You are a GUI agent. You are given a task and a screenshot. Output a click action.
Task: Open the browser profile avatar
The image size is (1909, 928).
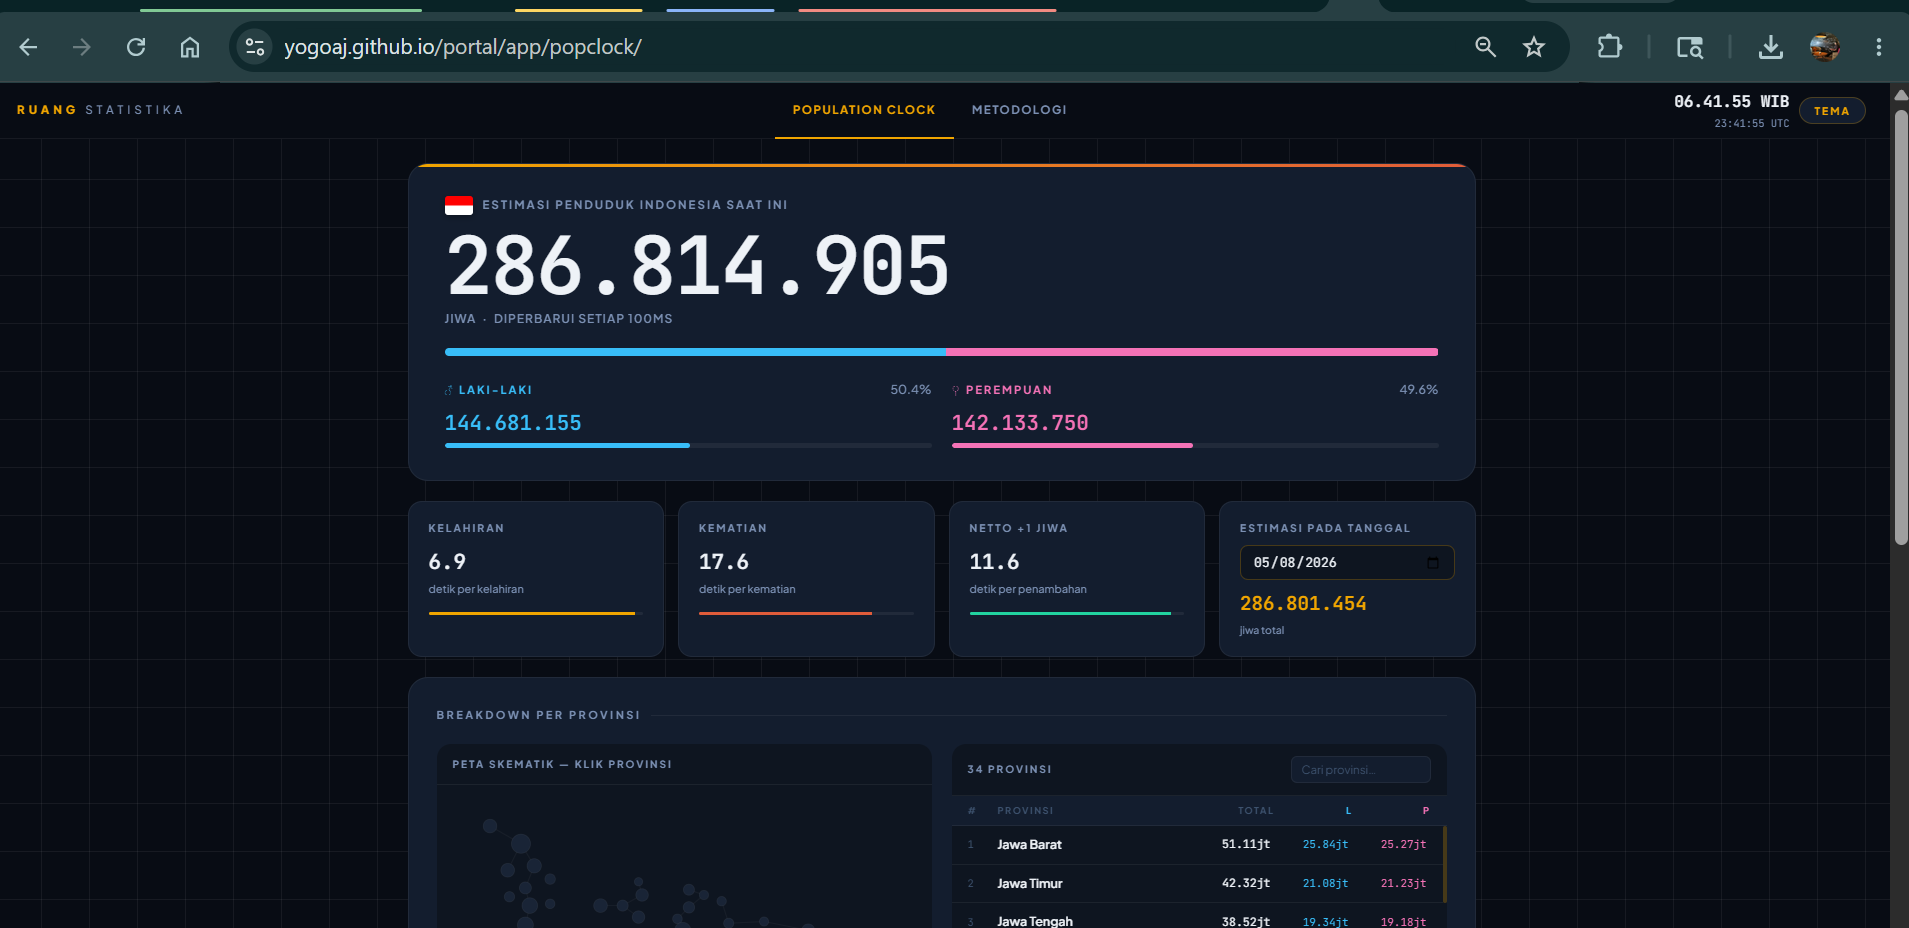[x=1825, y=47]
